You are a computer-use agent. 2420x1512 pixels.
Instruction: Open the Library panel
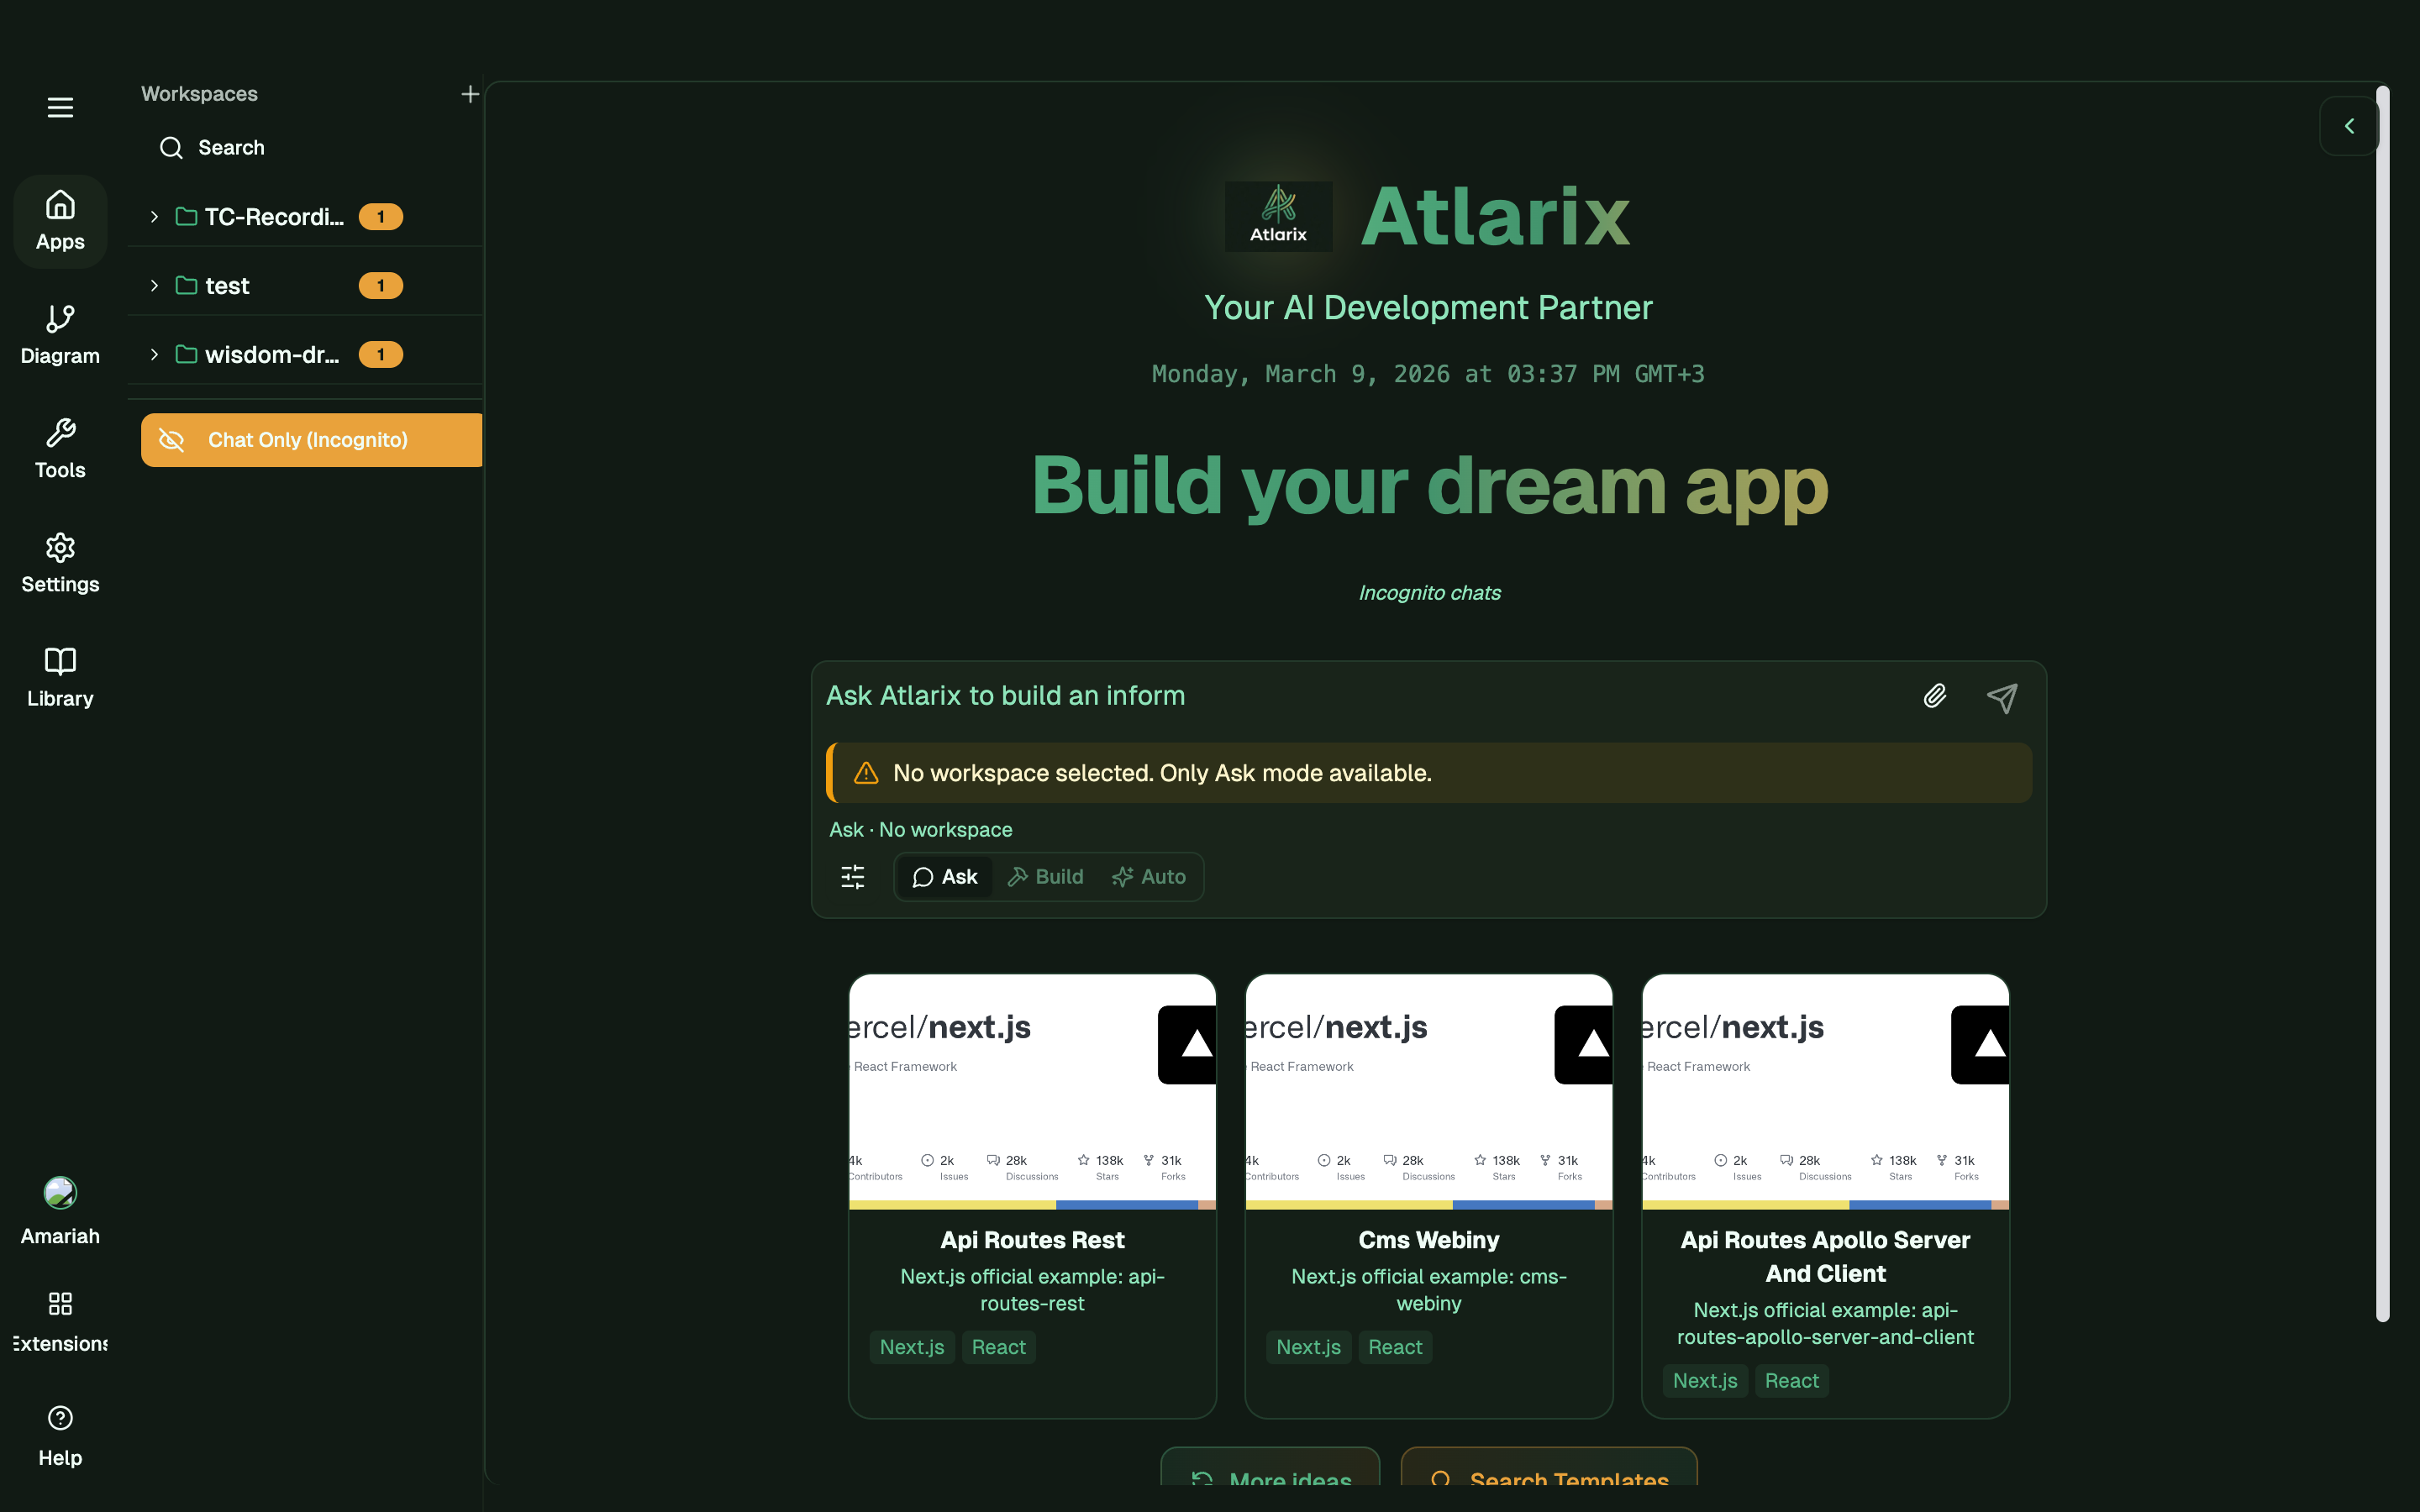click(x=59, y=676)
